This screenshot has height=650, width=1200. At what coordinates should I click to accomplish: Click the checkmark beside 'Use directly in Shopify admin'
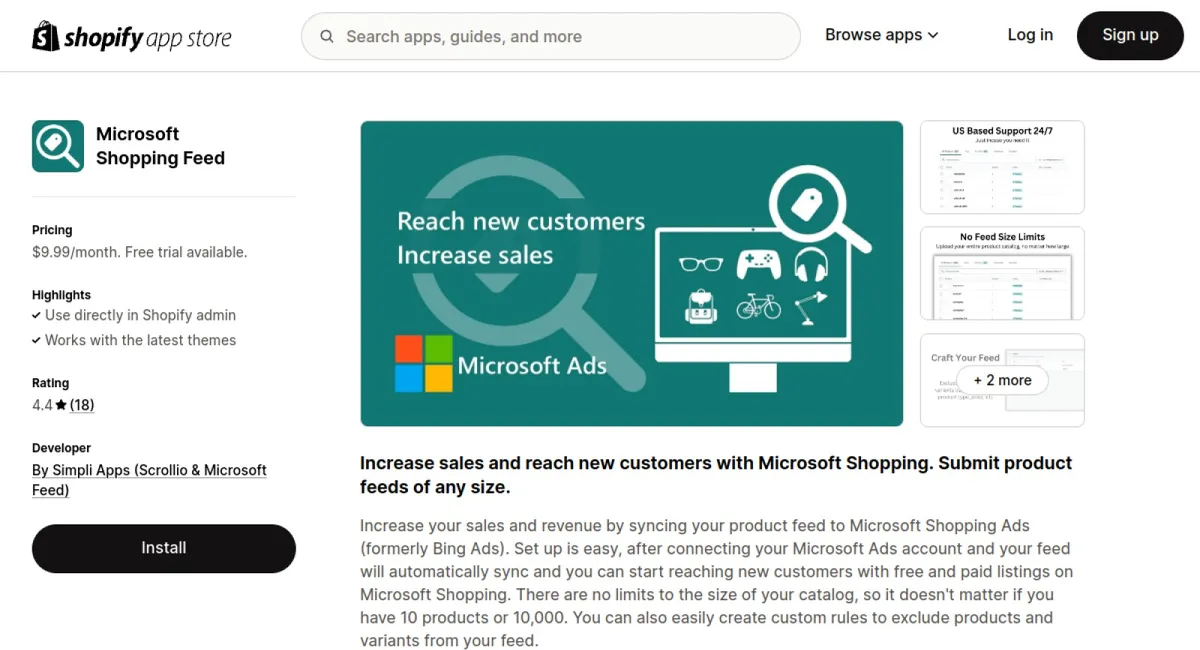[x=37, y=315]
